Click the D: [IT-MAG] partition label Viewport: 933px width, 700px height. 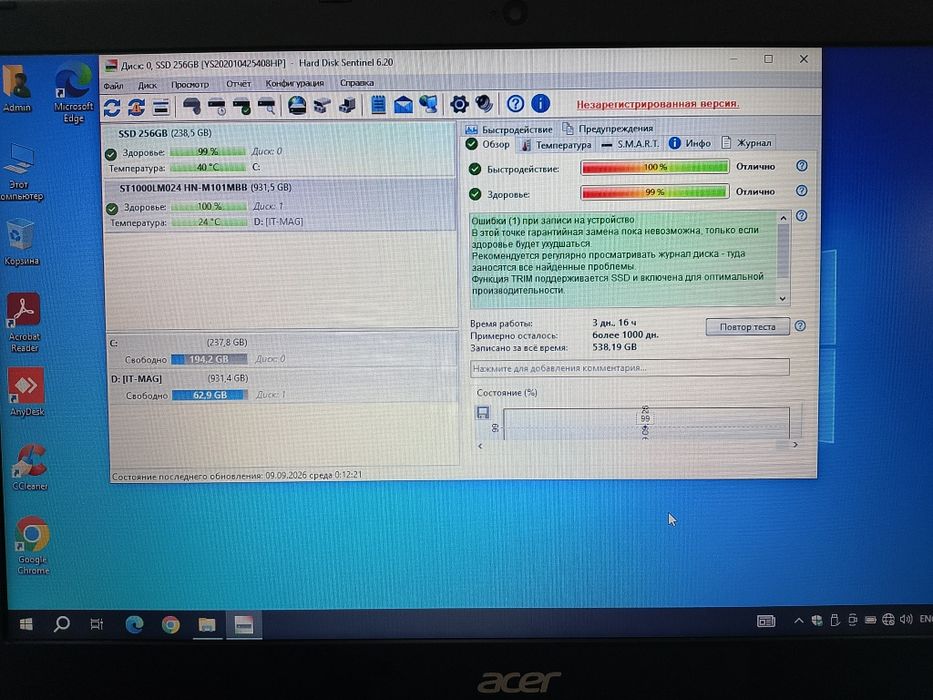(x=136, y=379)
